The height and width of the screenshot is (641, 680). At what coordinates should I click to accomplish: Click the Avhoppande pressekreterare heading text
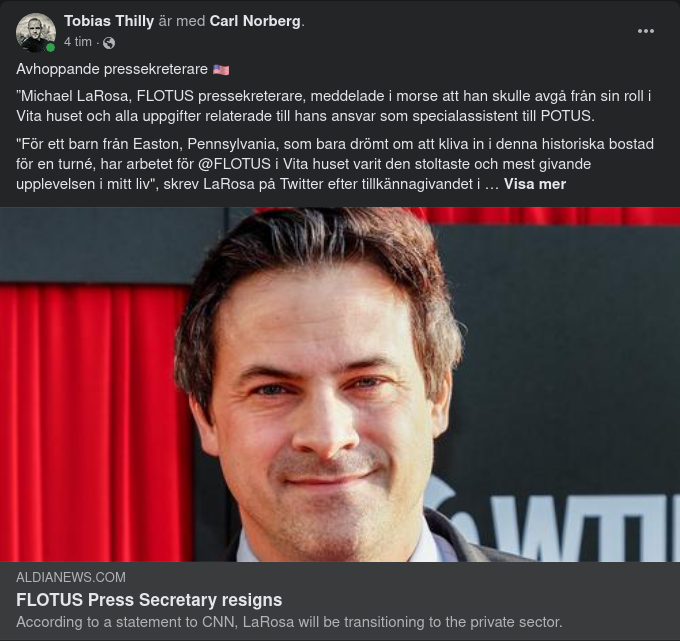click(x=112, y=69)
